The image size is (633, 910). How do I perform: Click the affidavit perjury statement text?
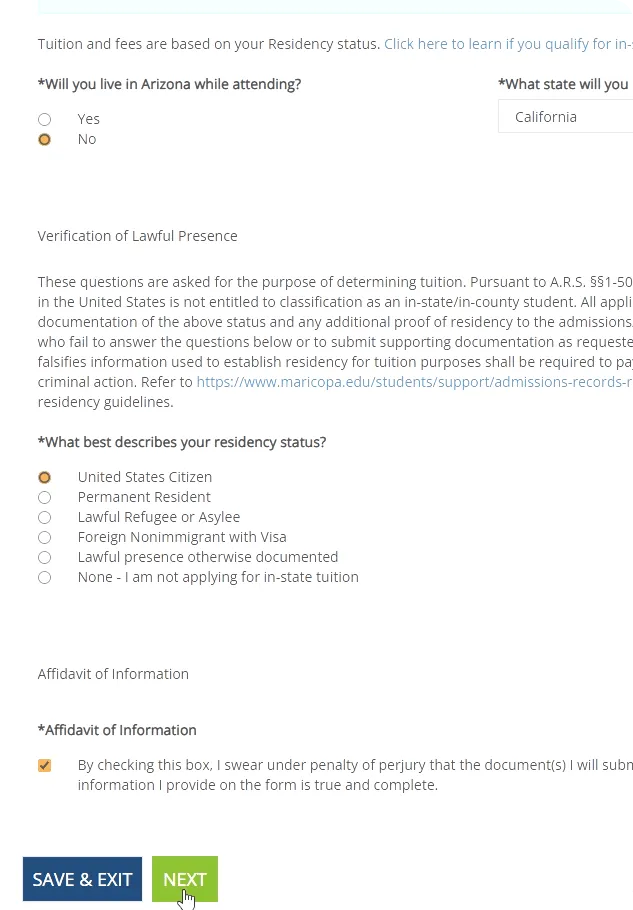(x=355, y=775)
